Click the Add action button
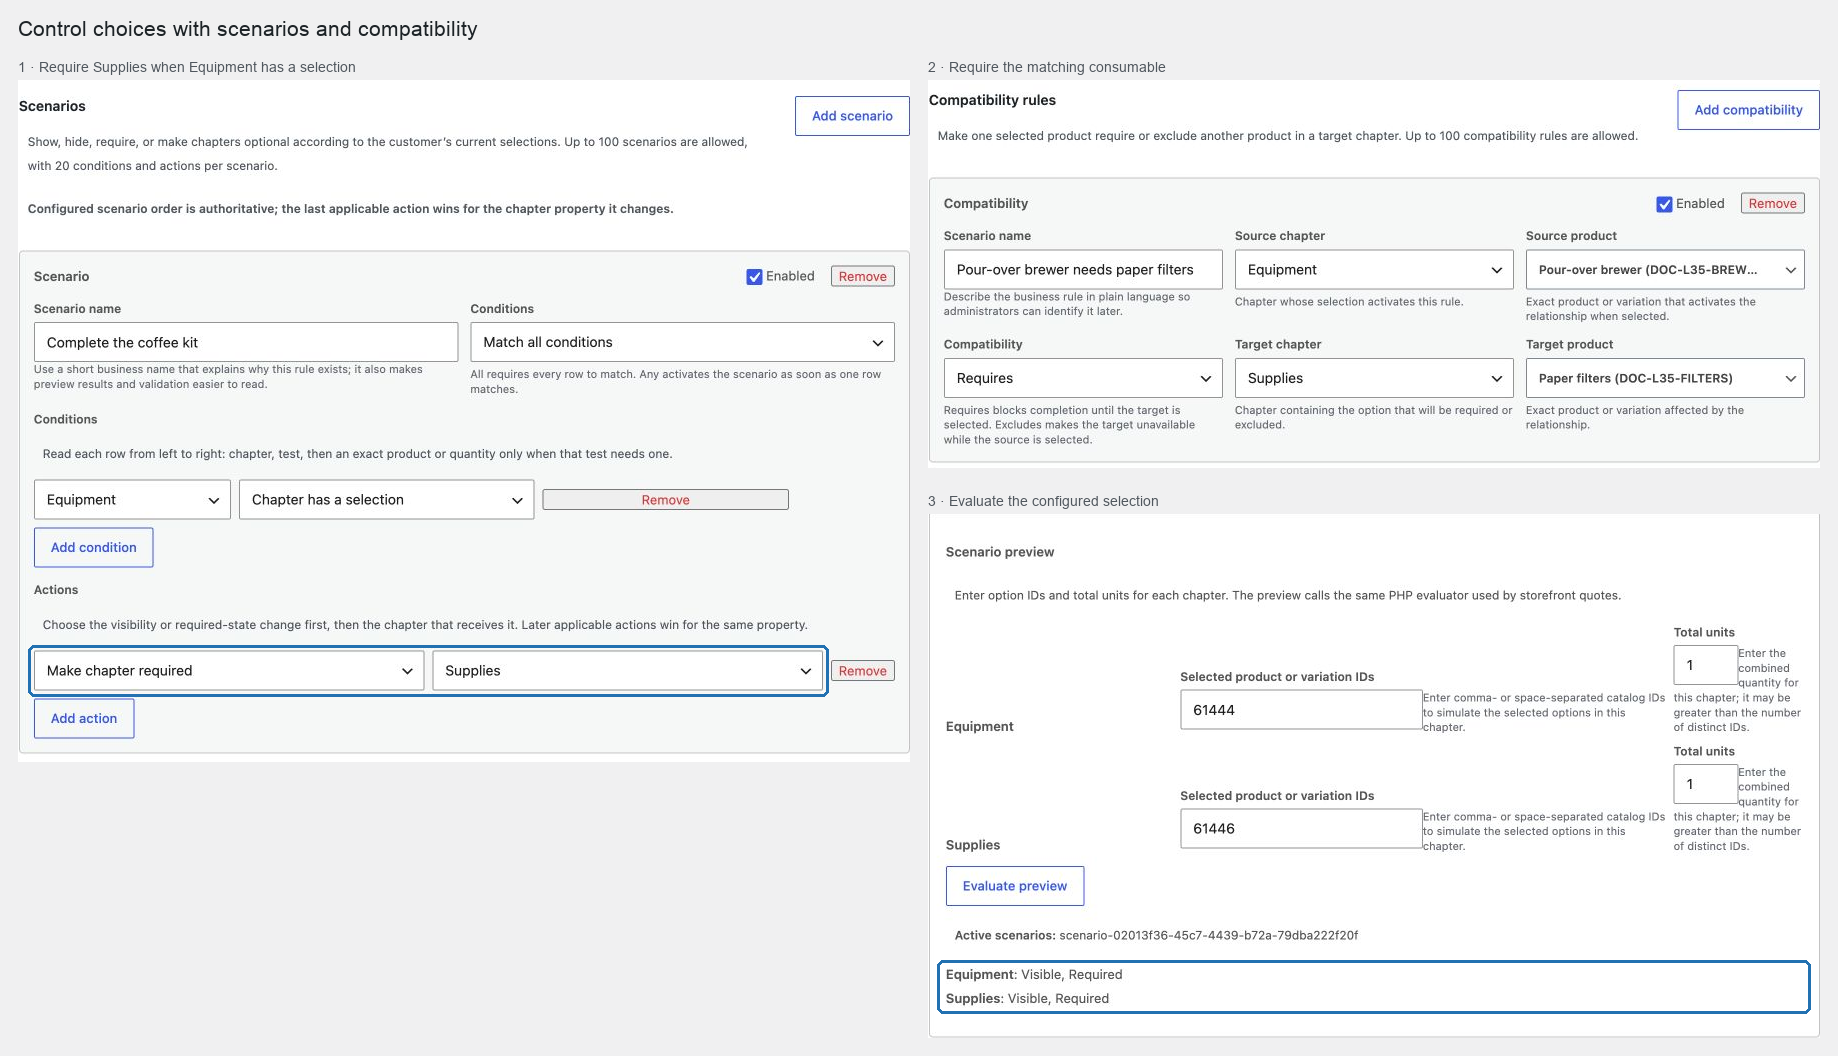Screen dimensions: 1838x1056 click(84, 719)
